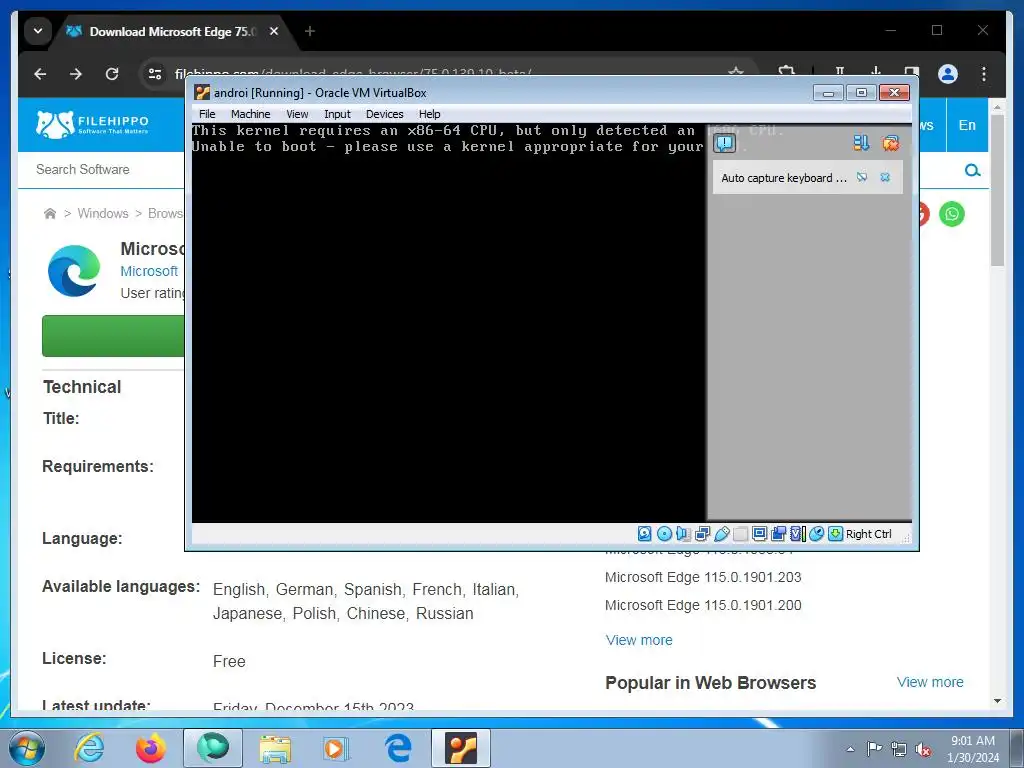Click the display indicator in VirtualBox status bar
1024x768 pixels.
tap(759, 534)
